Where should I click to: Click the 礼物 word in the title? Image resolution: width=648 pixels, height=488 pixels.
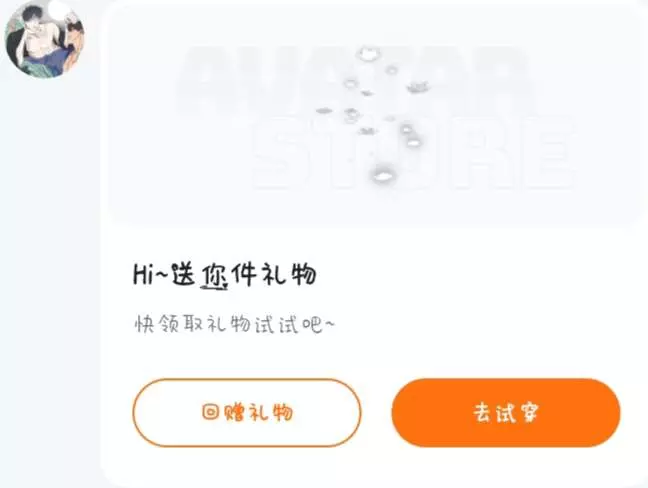289,274
